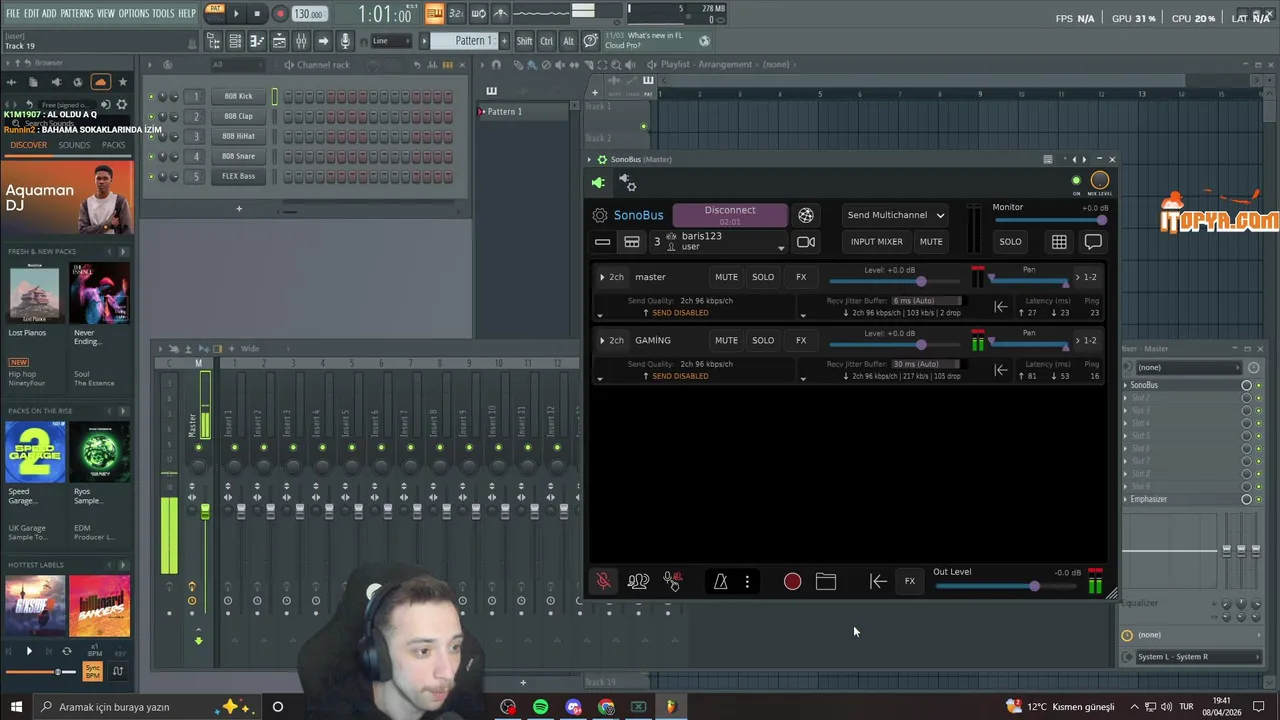Open FL Studio mixer from toolbar
The height and width of the screenshot is (720, 1280).
(301, 41)
